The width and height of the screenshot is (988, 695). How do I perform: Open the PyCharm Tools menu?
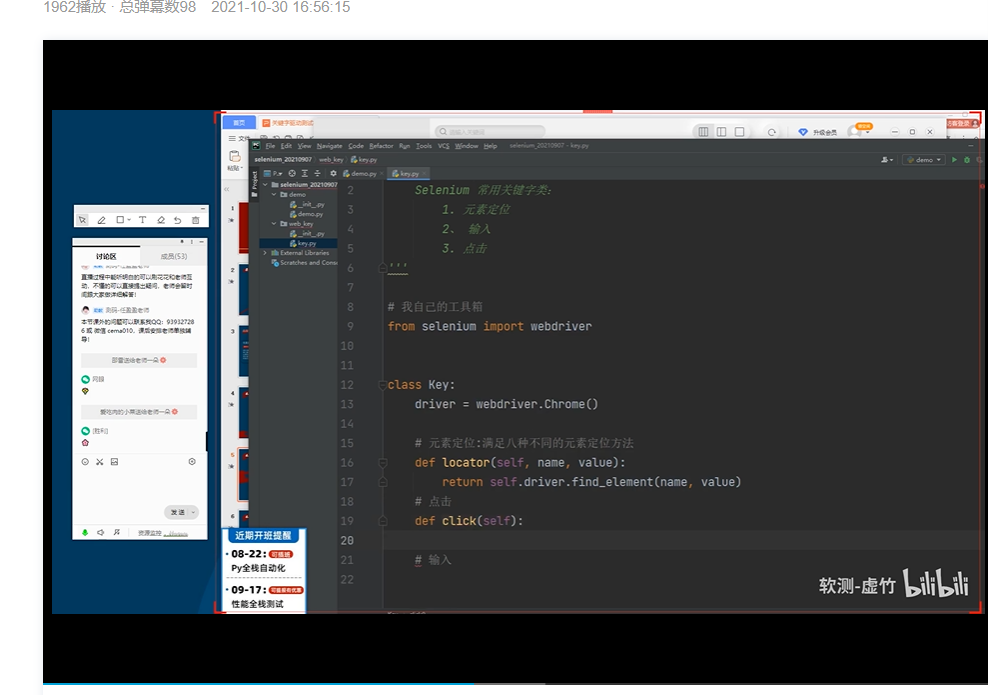[424, 146]
